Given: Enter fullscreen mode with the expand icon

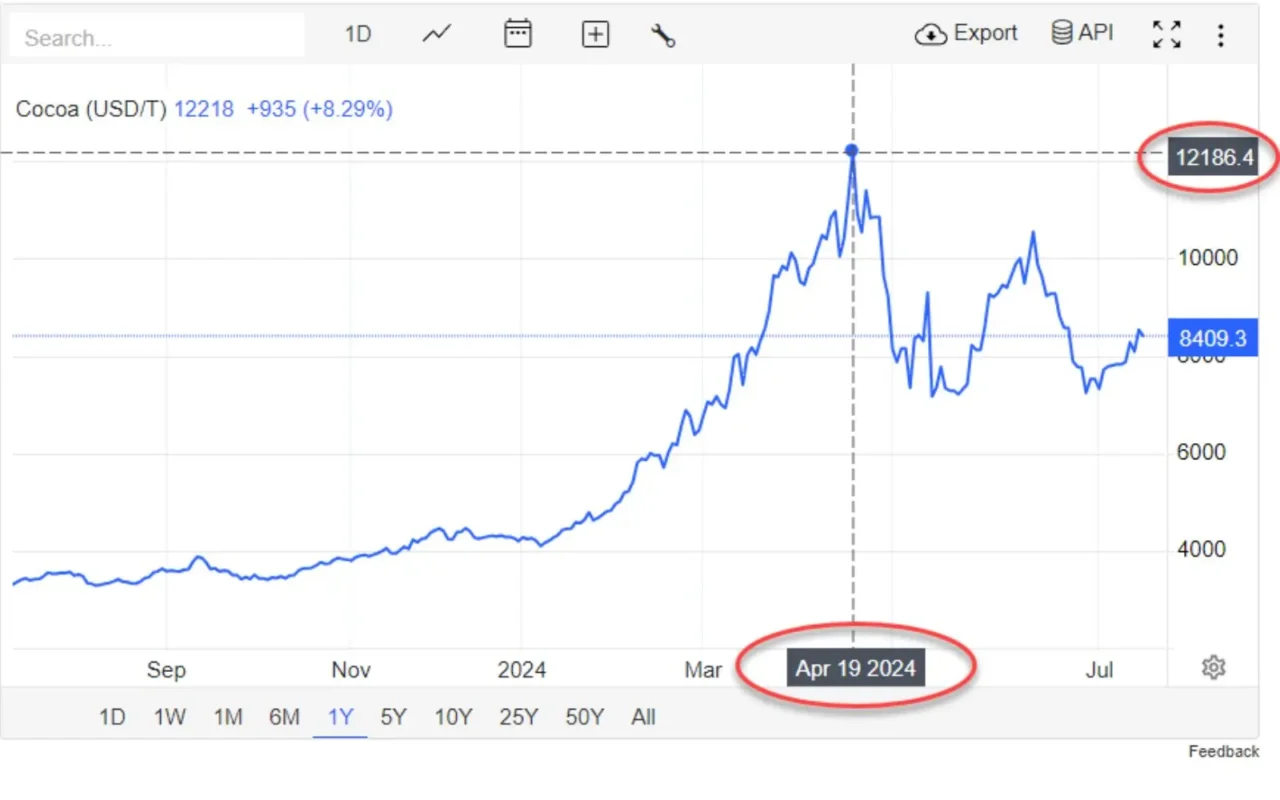Looking at the screenshot, I should point(1167,33).
